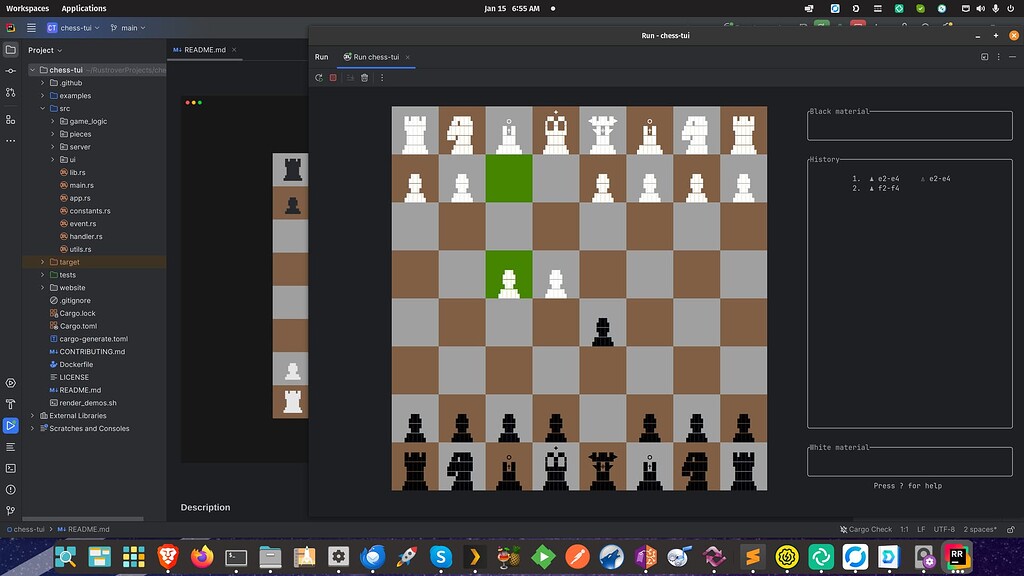Change file encoding via UTF-8 button
The width and height of the screenshot is (1024, 576).
point(945,529)
